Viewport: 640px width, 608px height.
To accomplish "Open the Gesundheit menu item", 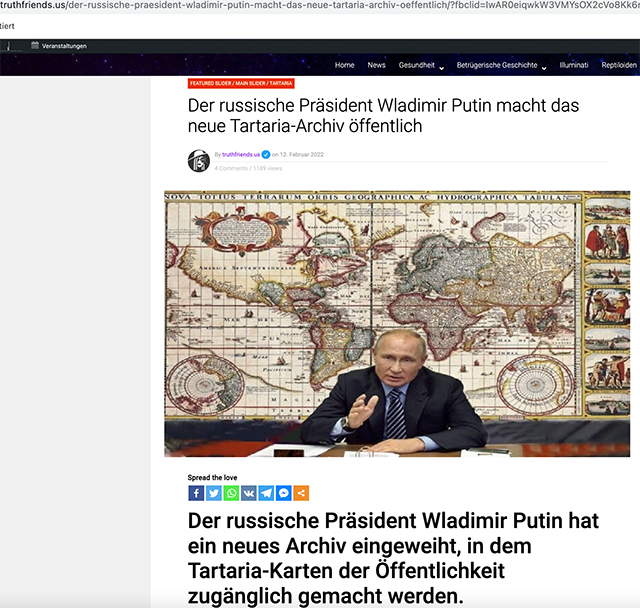I will pyautogui.click(x=417, y=65).
